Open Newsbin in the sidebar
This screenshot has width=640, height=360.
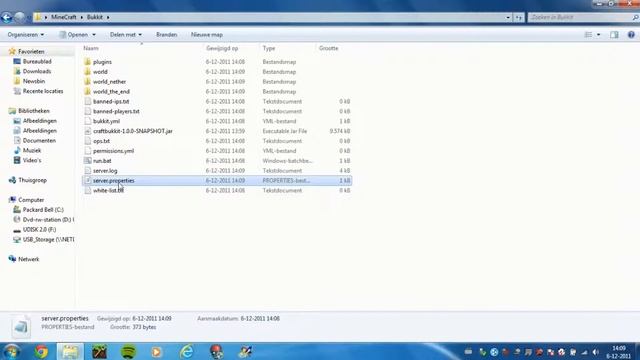(33, 81)
